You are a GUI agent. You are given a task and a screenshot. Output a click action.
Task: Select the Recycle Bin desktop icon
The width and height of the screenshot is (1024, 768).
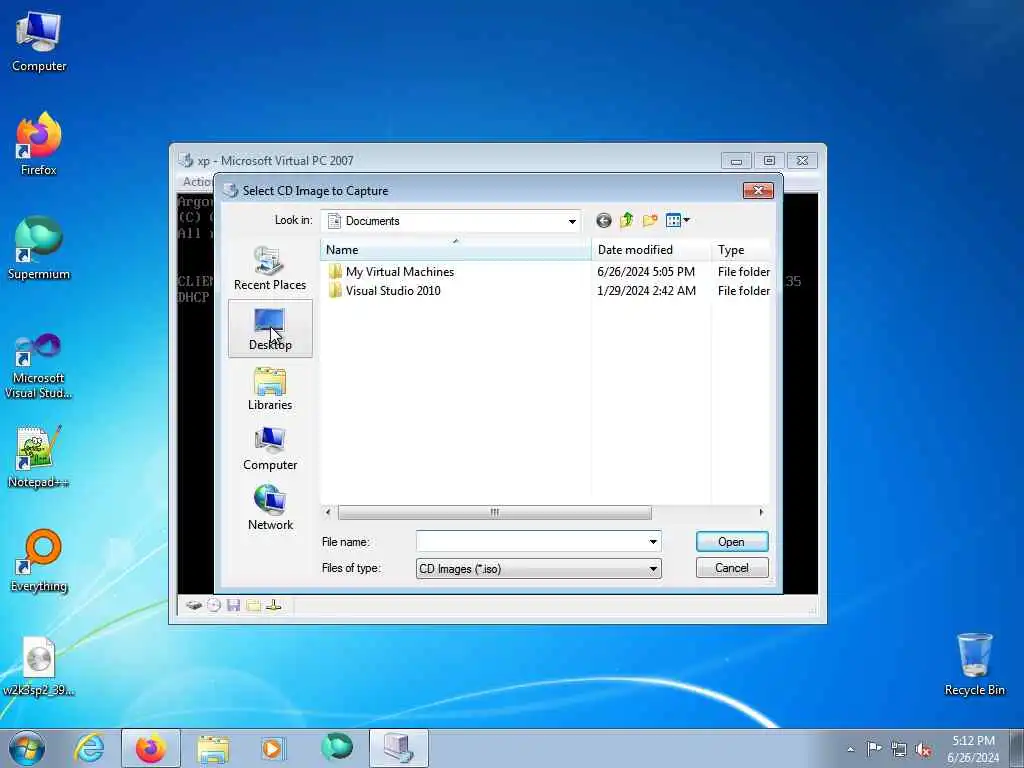tap(974, 665)
